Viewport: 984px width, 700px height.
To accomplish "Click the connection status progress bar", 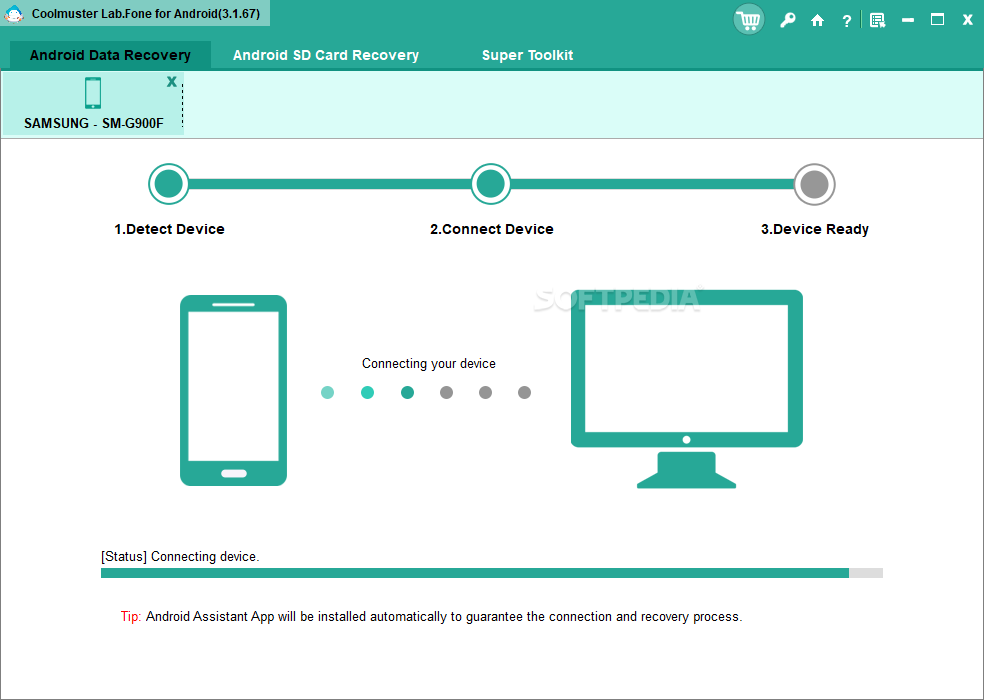I will [492, 573].
